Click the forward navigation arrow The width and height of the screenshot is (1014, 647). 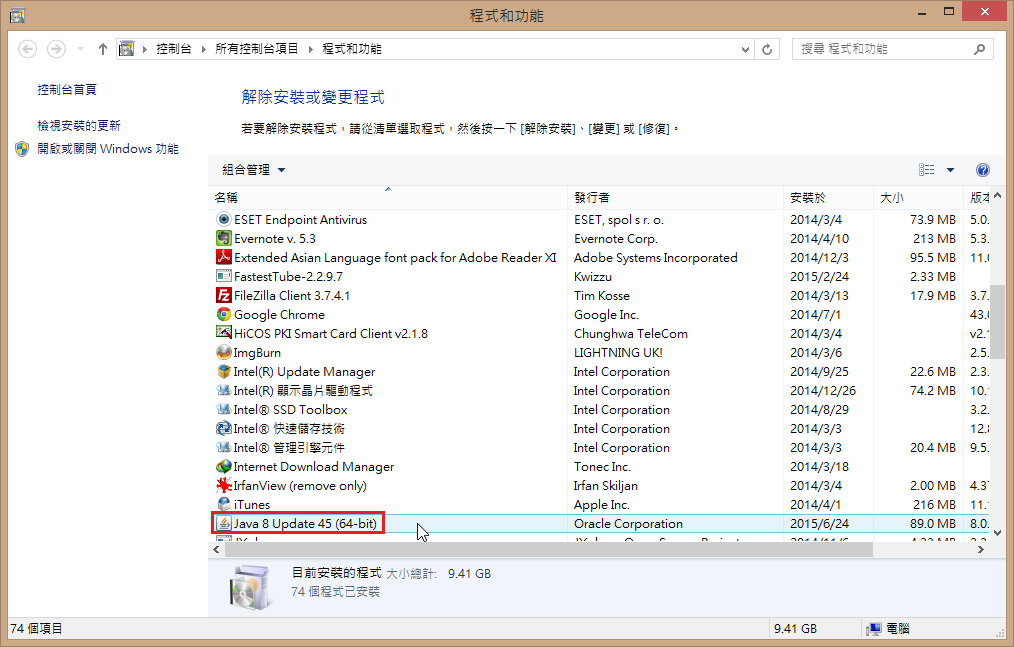pyautogui.click(x=56, y=49)
